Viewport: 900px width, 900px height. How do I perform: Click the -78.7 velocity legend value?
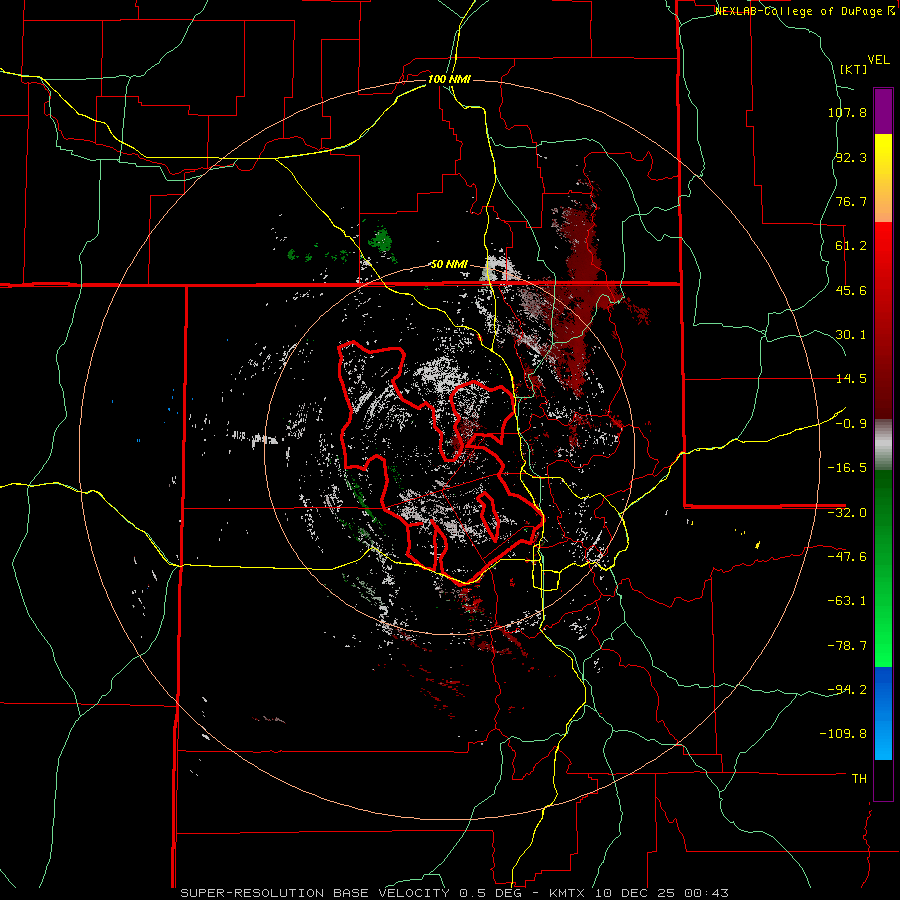click(x=847, y=646)
